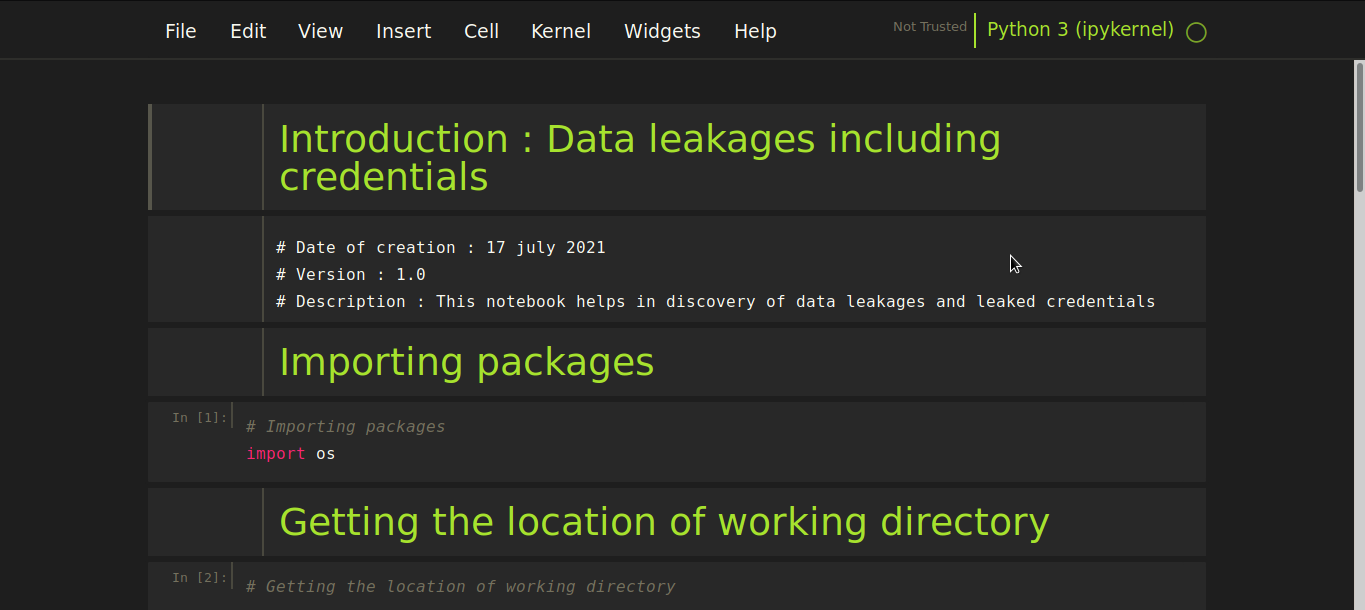Screen dimensions: 1365x610
Task: Open the Cell menu
Action: [481, 31]
